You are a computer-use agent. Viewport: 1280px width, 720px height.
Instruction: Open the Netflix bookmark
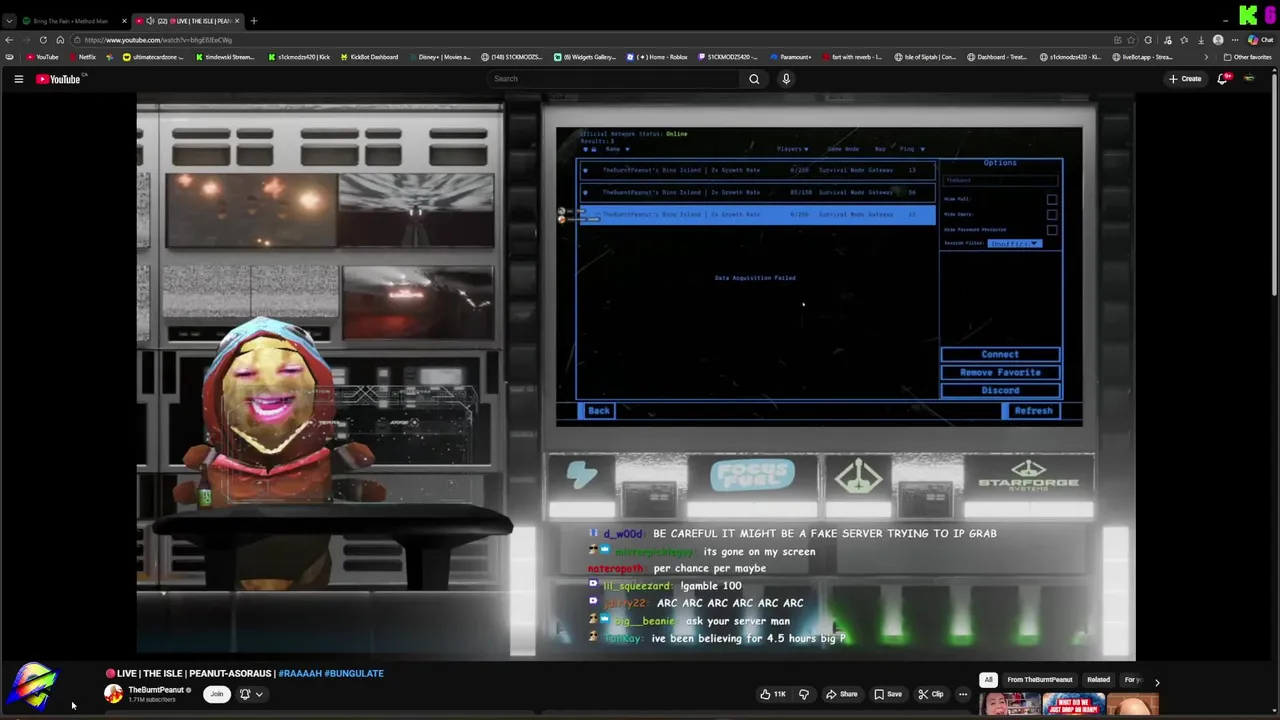[x=82, y=57]
